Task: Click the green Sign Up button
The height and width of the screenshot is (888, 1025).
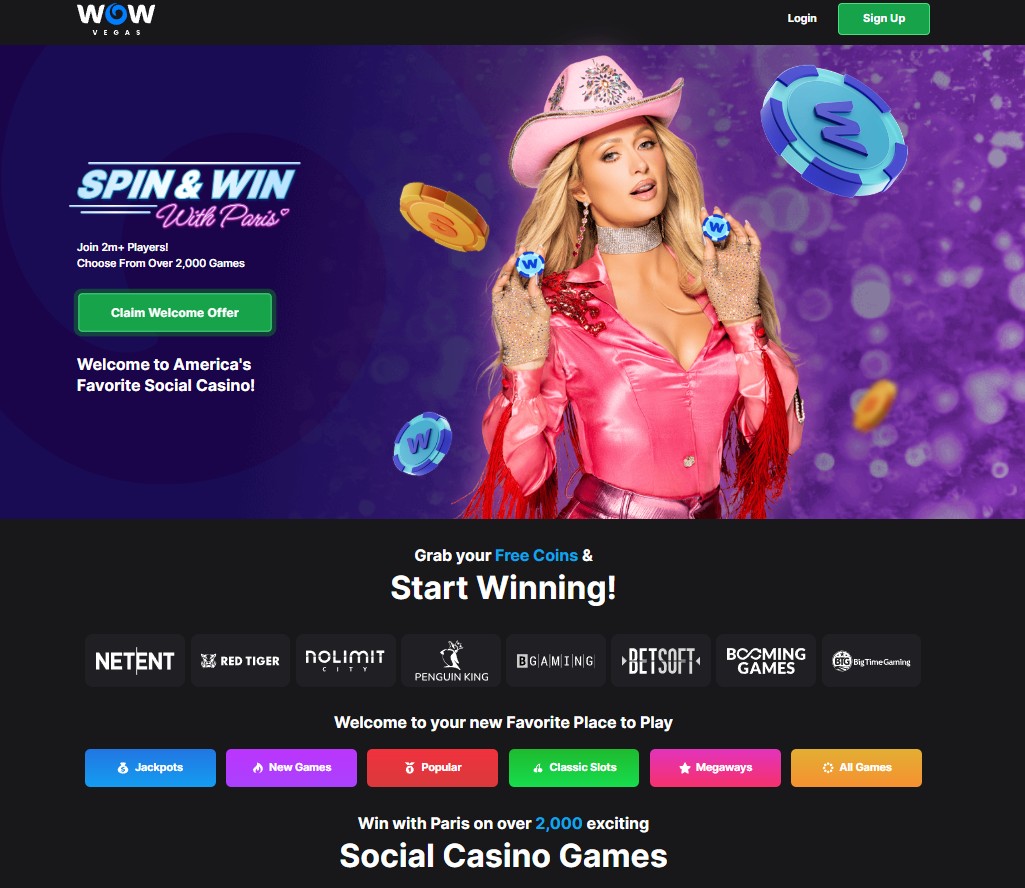Action: pos(884,18)
